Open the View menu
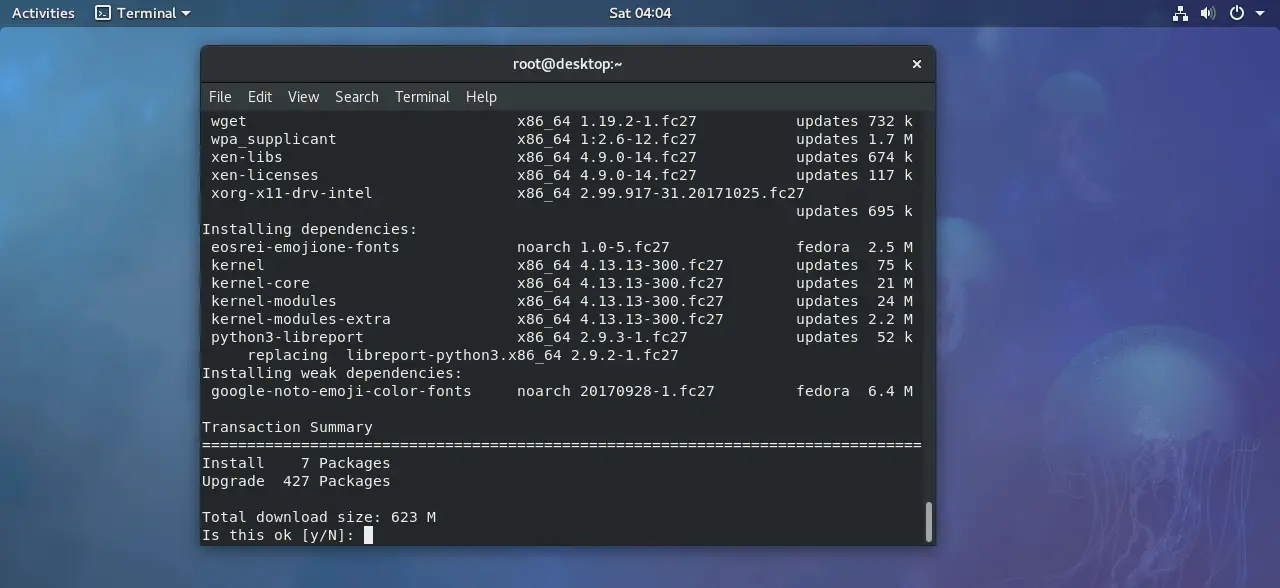Screen dimensions: 1280x588 pyautogui.click(x=303, y=96)
